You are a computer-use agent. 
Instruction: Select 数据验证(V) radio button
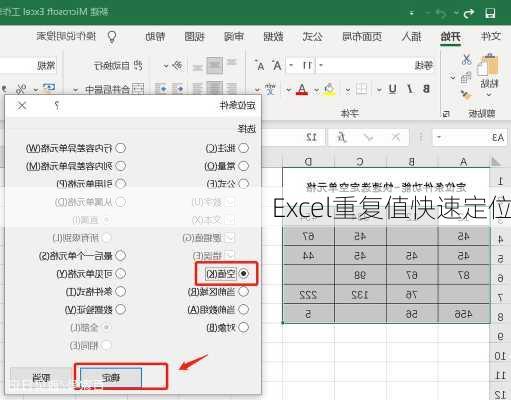(120, 309)
